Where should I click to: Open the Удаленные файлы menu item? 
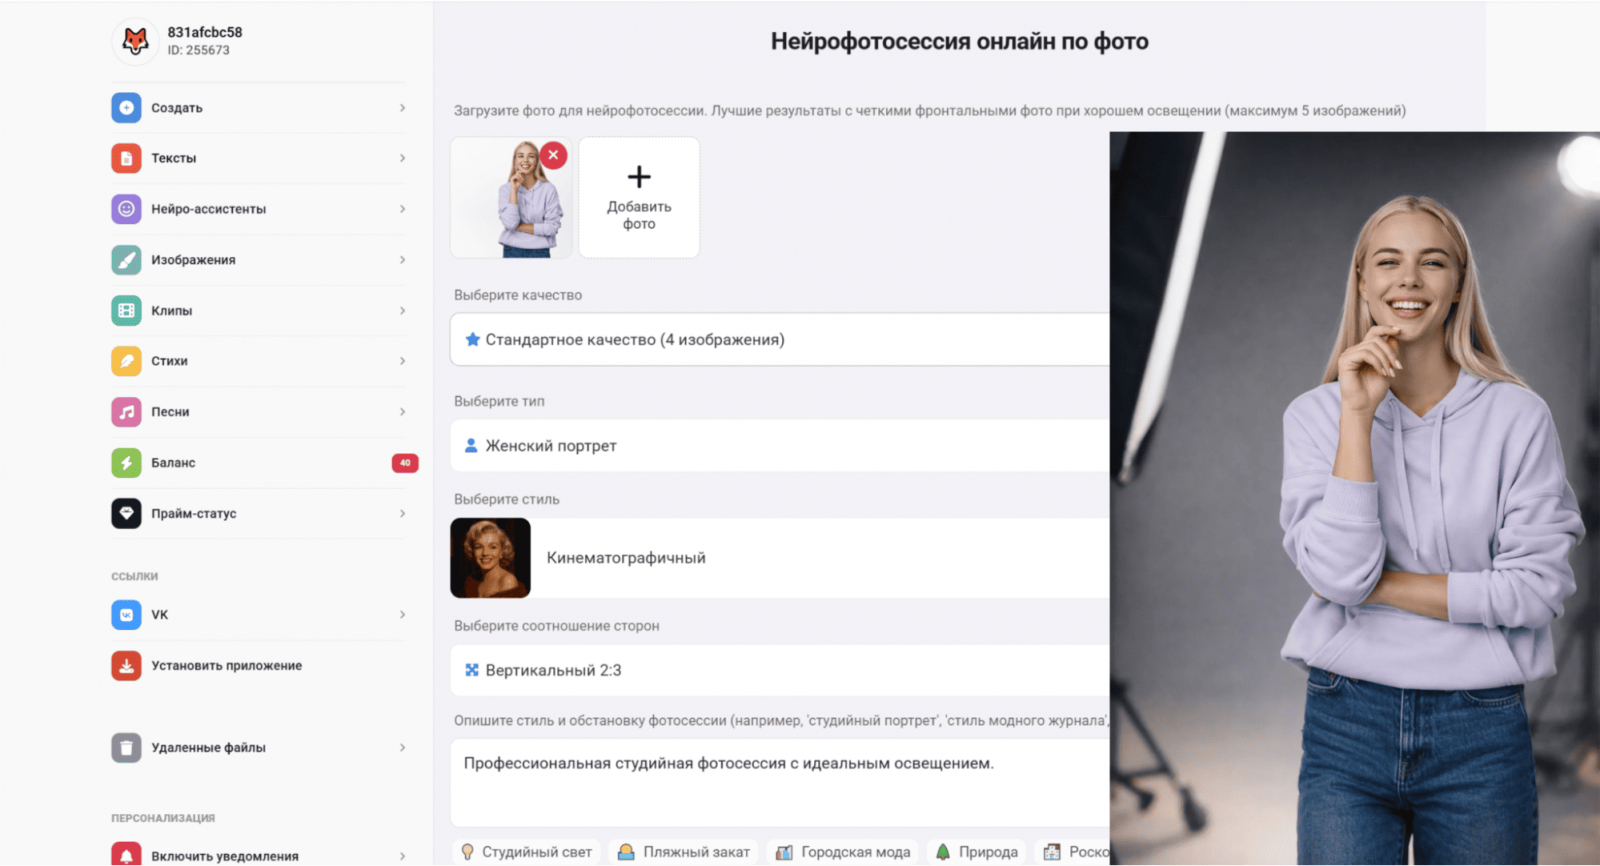pos(260,747)
